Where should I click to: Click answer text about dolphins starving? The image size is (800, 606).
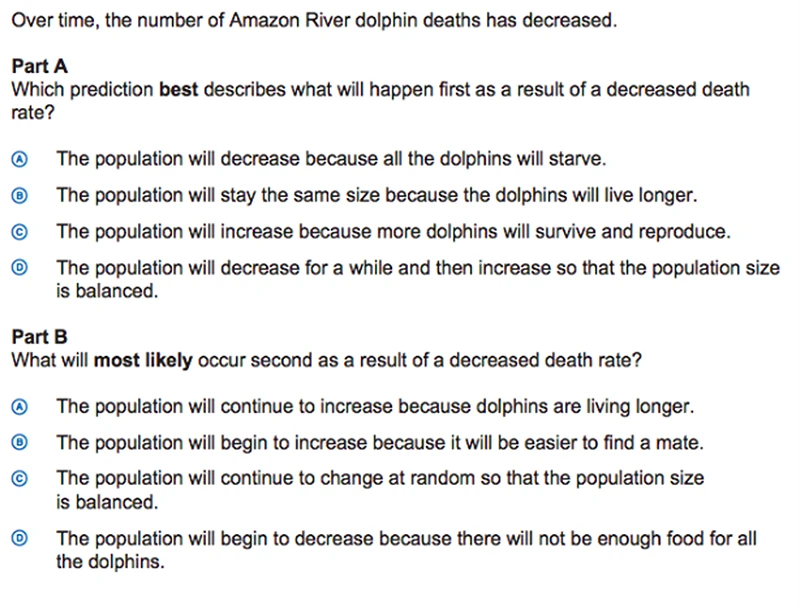(x=331, y=159)
